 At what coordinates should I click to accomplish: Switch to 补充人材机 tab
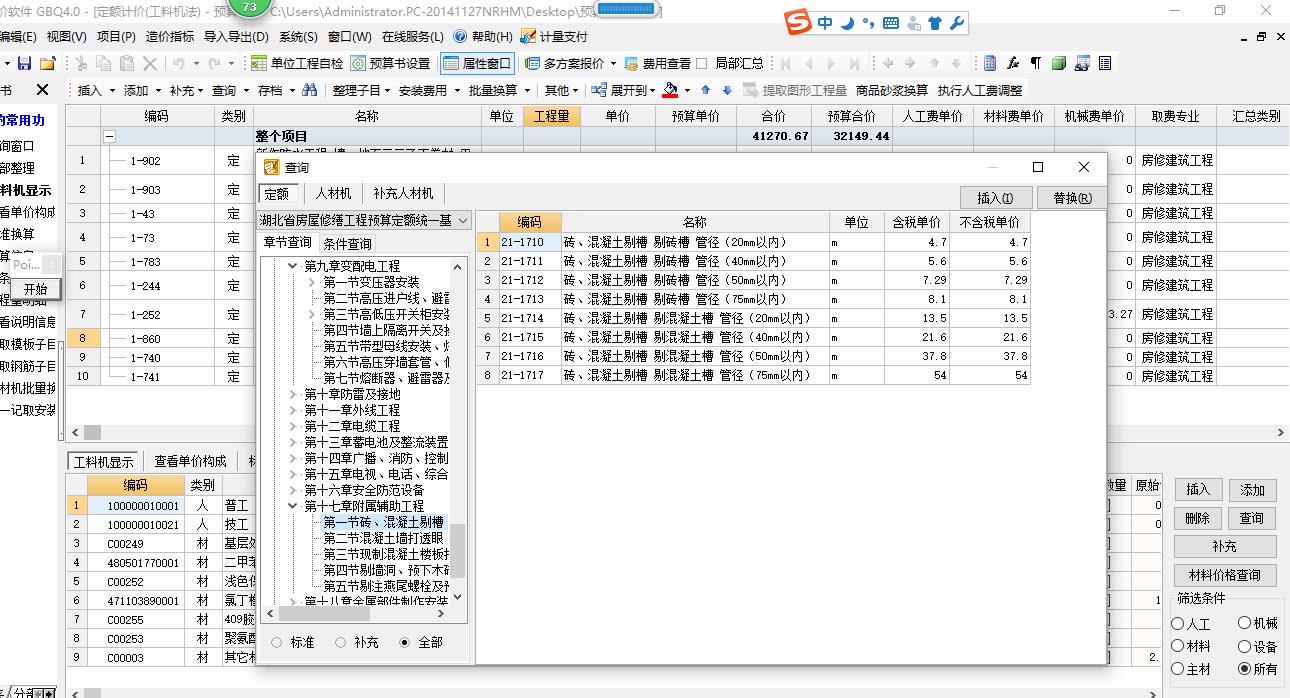click(x=402, y=193)
